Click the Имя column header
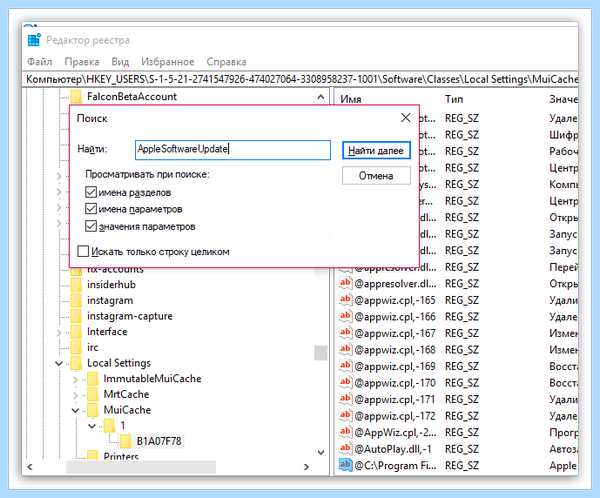This screenshot has width=600, height=498. coord(351,99)
